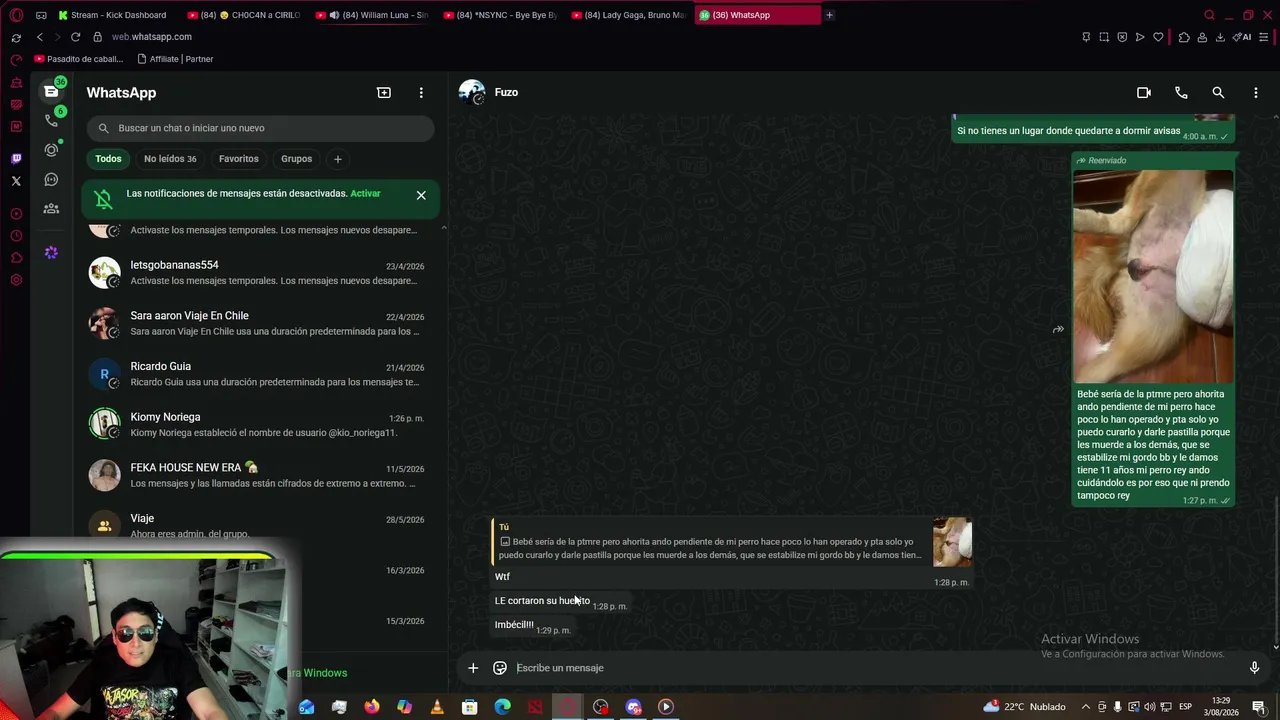This screenshot has width=1280, height=720.
Task: Open the Calls section with 6 badge
Action: (51, 120)
